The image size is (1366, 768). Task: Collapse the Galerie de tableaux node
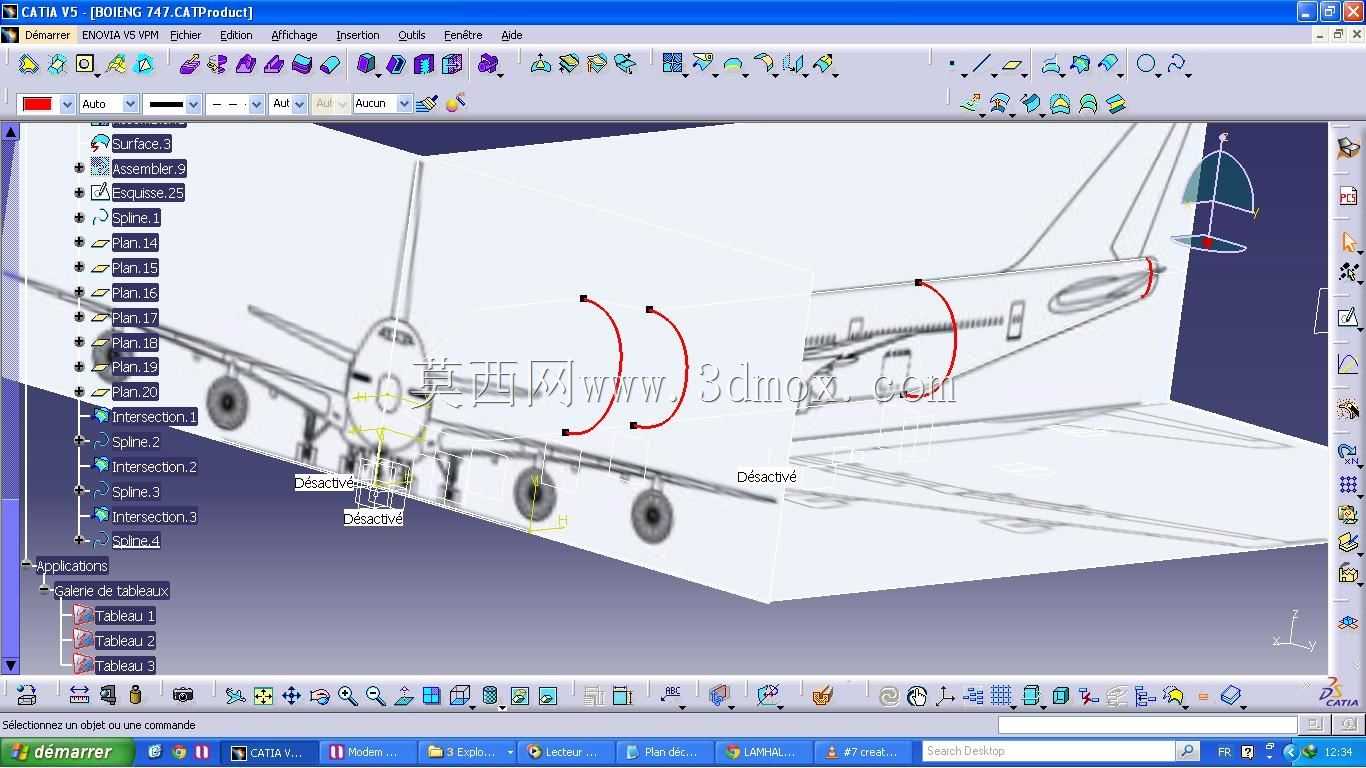click(45, 591)
